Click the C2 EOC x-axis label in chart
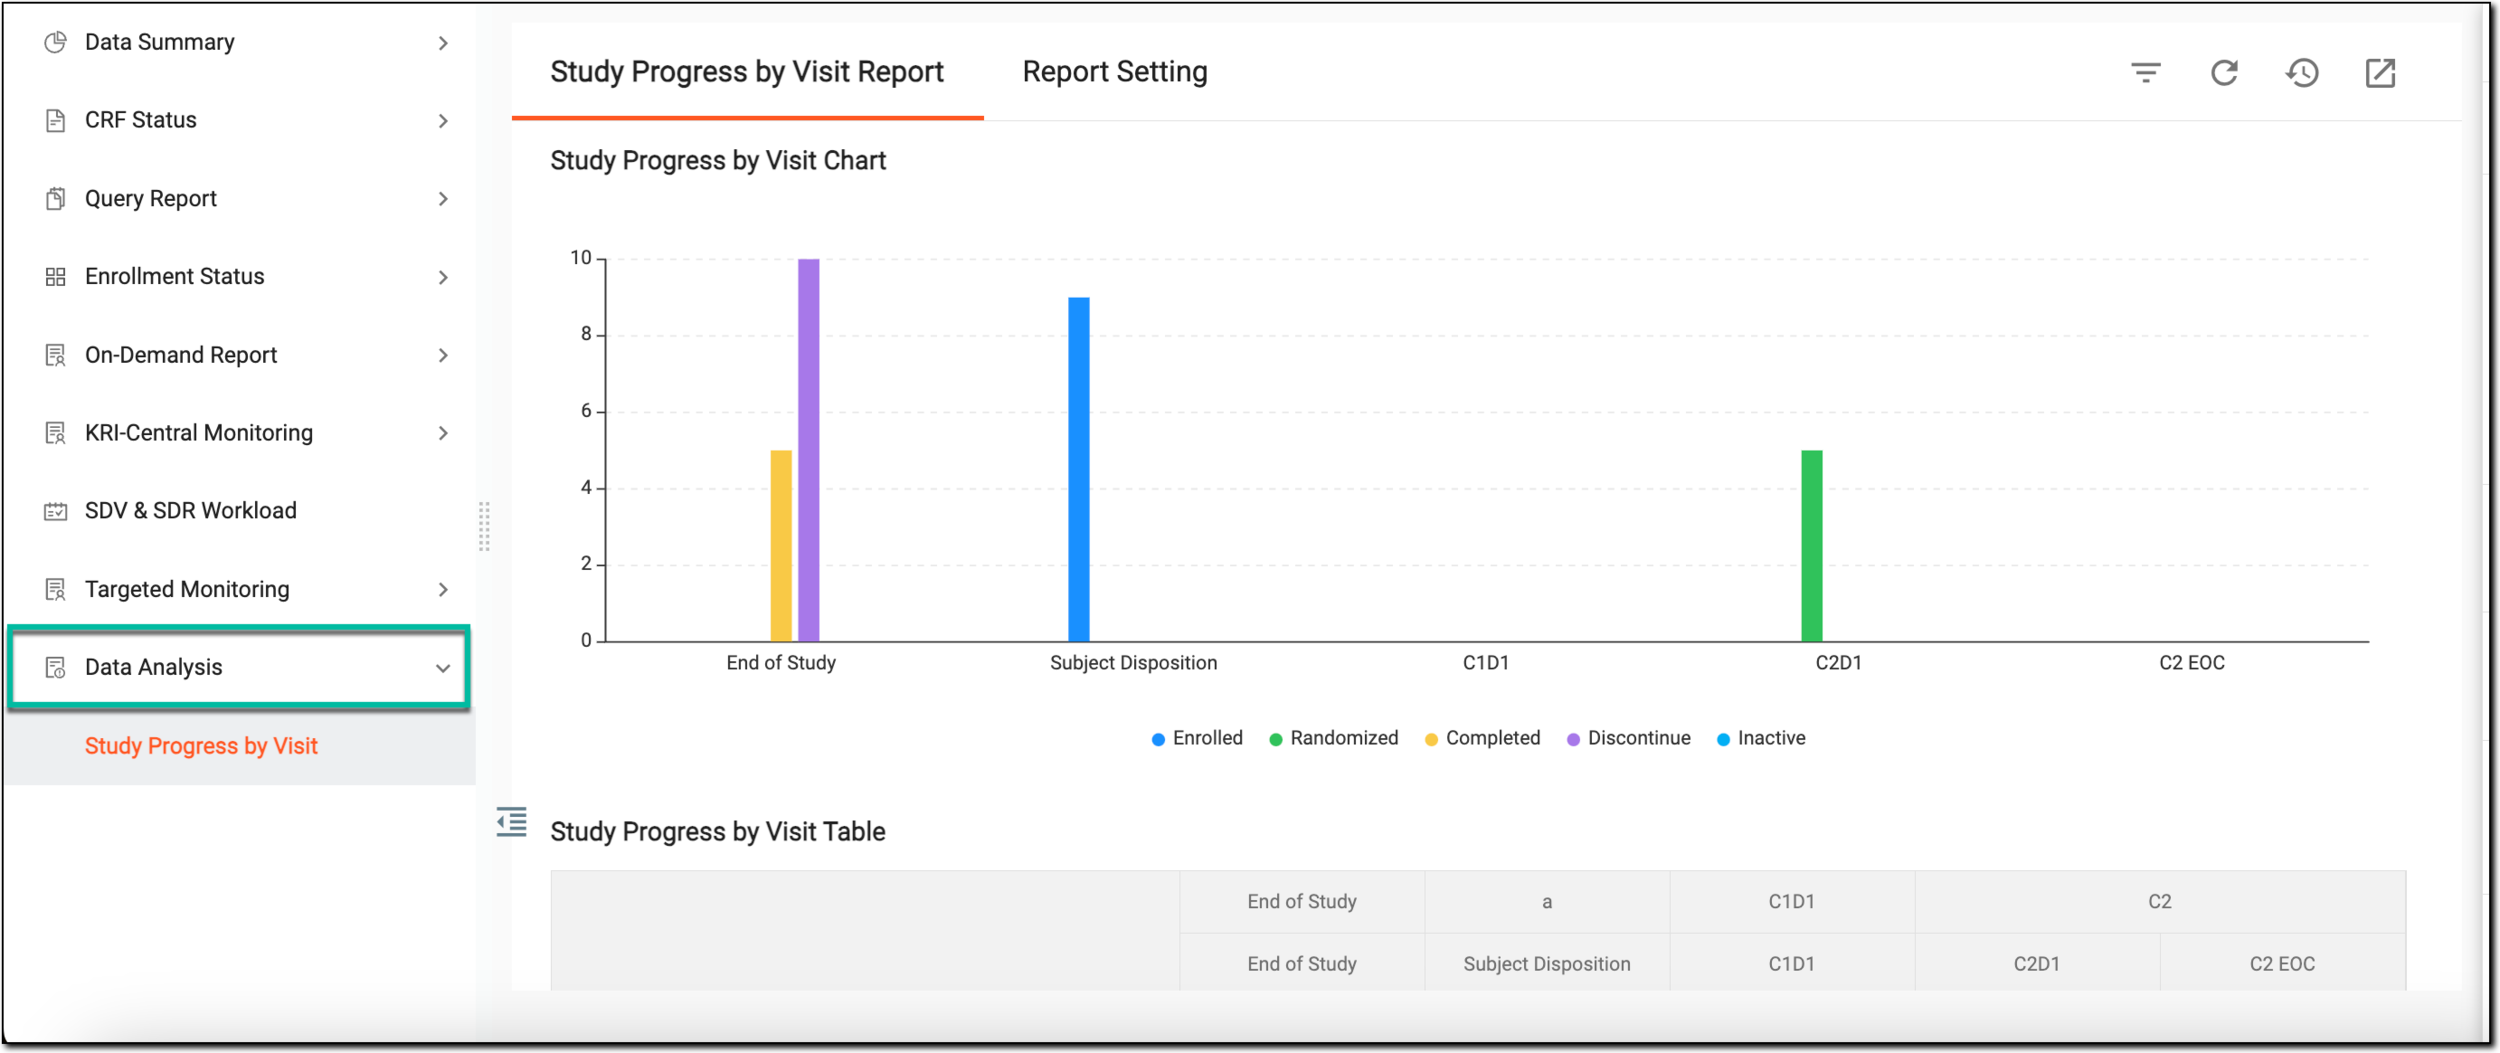 tap(2192, 663)
